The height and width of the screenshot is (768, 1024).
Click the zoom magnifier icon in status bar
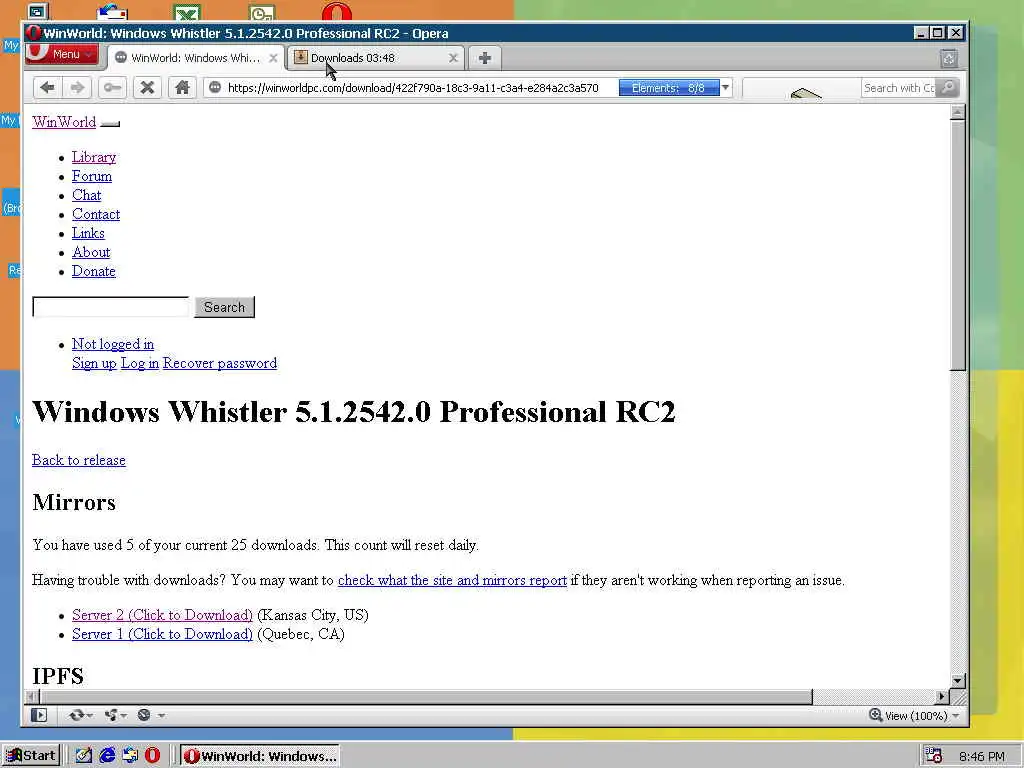[875, 715]
